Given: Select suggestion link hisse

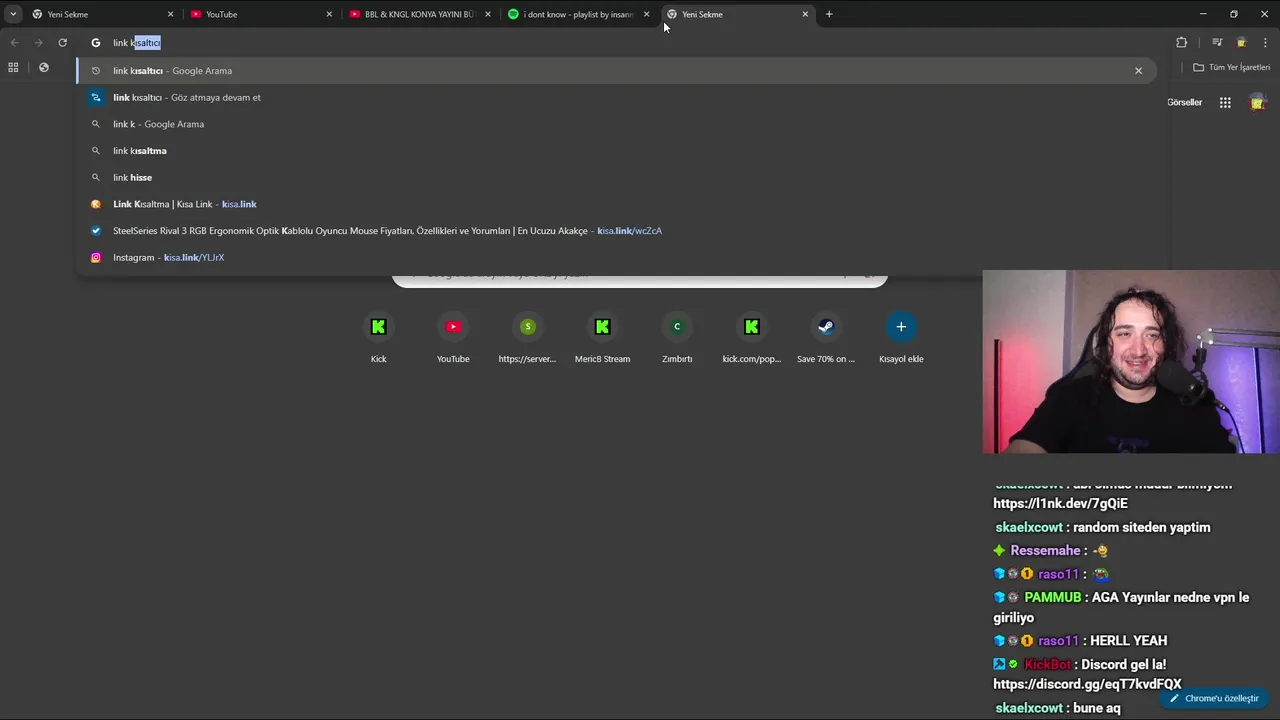Looking at the screenshot, I should coord(616,177).
